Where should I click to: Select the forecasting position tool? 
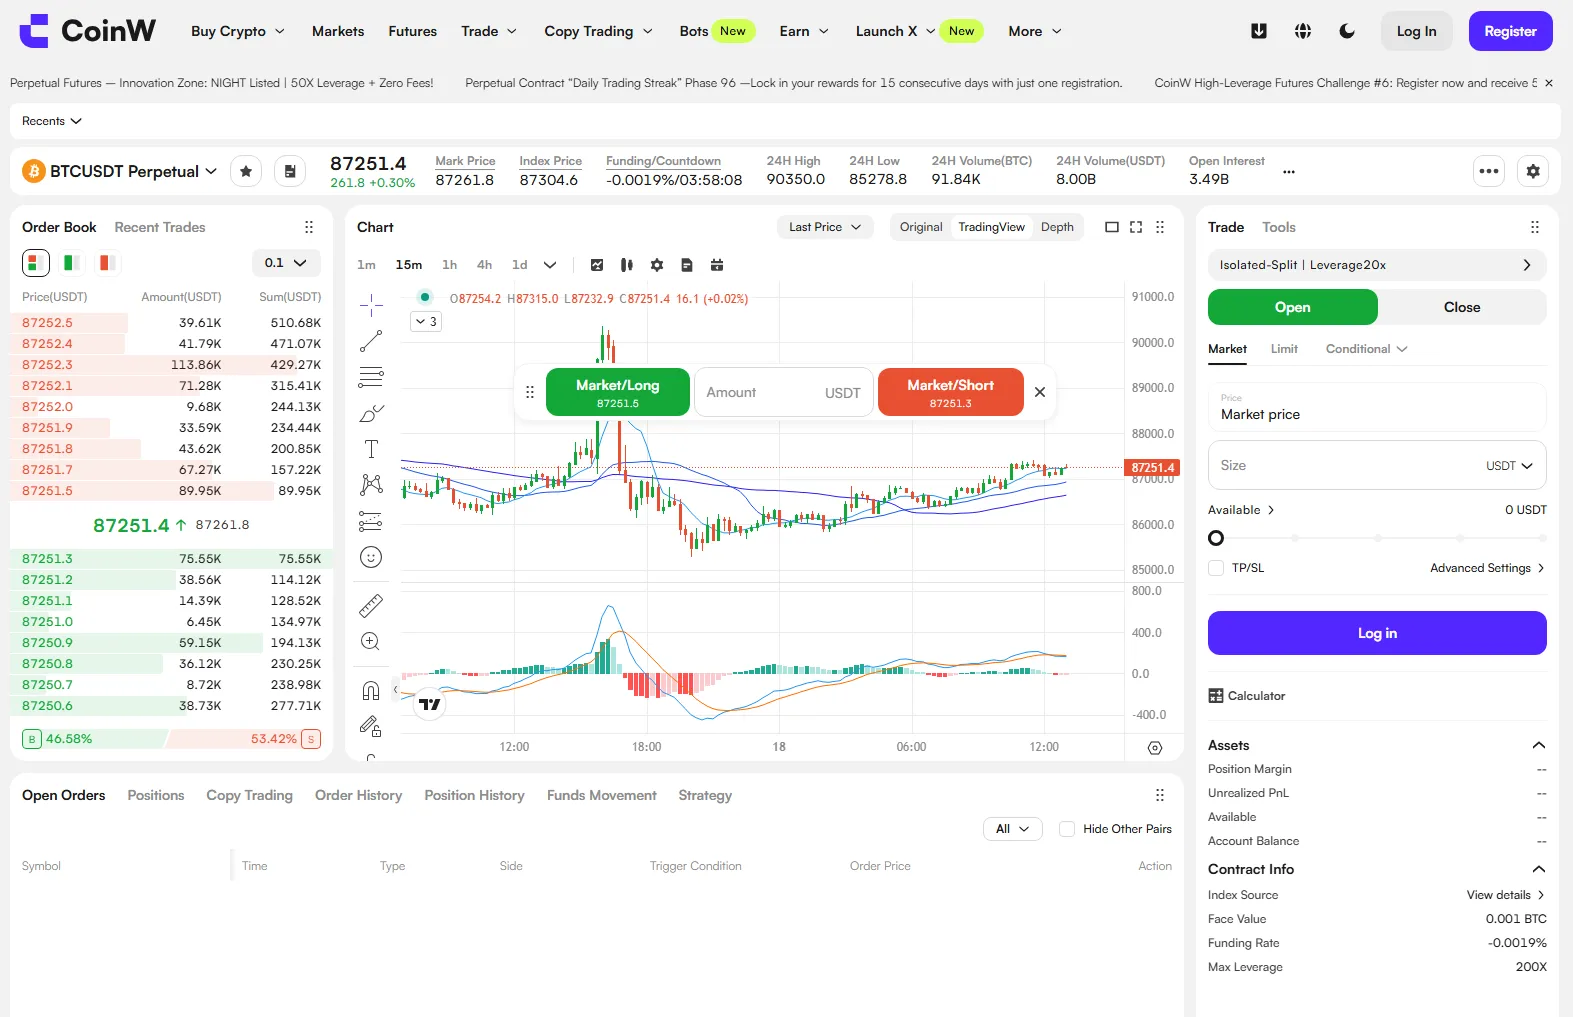click(x=371, y=521)
